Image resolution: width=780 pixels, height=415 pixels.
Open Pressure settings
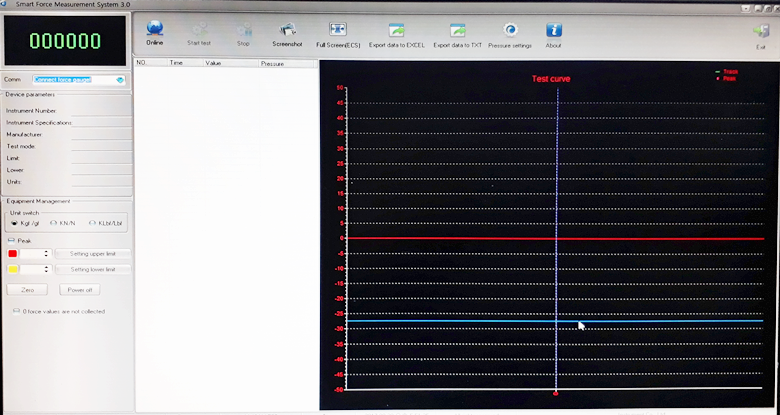pos(510,30)
